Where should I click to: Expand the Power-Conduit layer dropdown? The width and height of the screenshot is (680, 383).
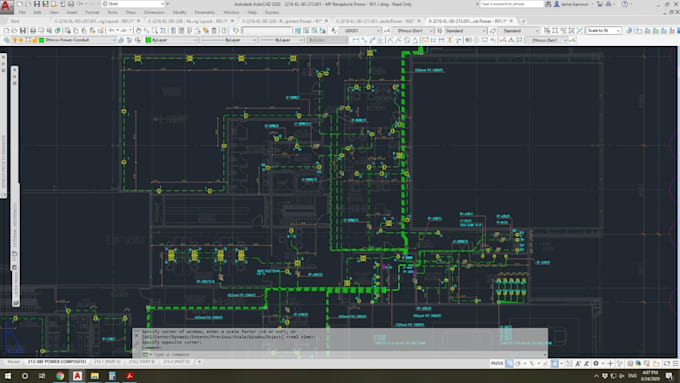pyautogui.click(x=114, y=40)
